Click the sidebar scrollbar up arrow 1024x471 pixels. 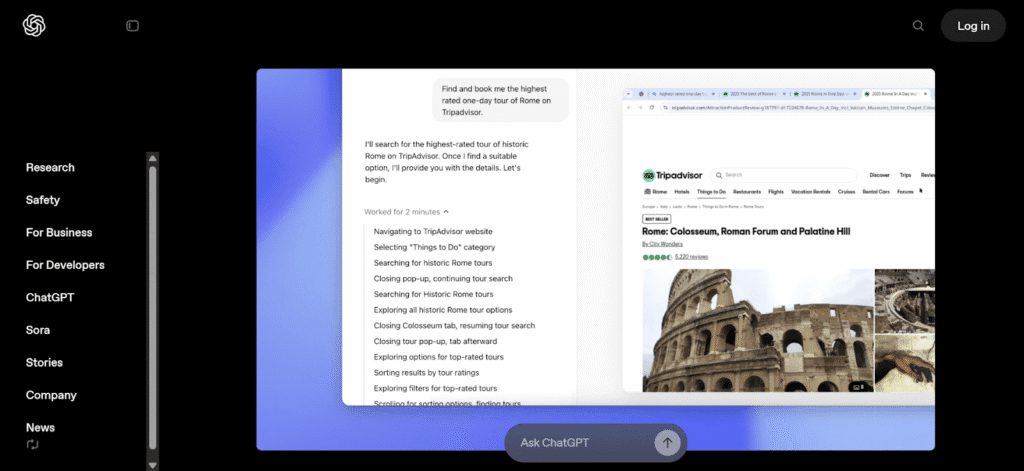click(152, 158)
